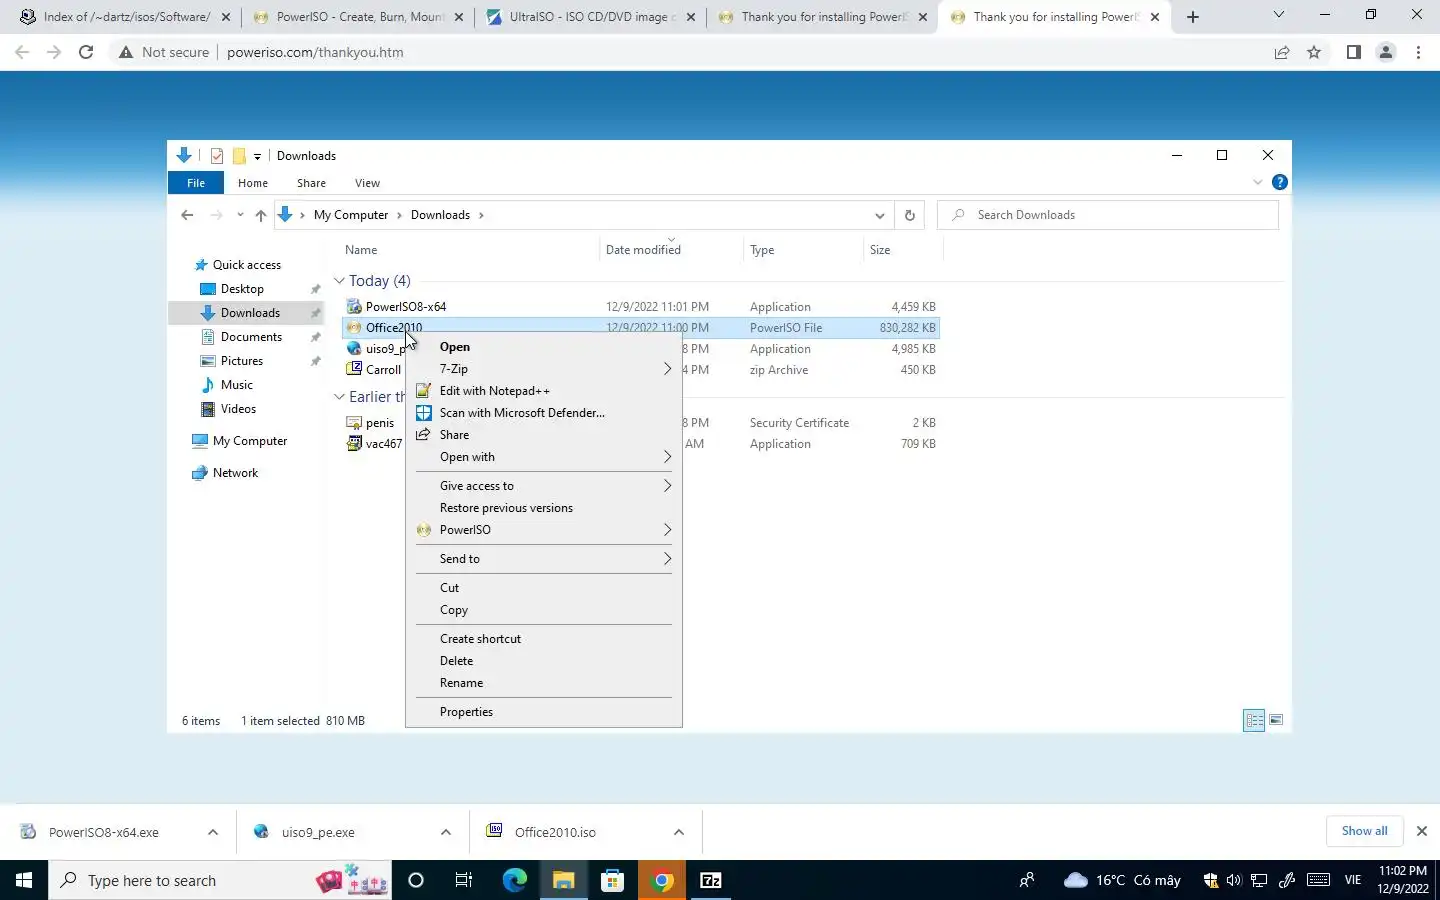Open 7-Zip from the taskbar
The height and width of the screenshot is (900, 1440).
click(x=711, y=880)
